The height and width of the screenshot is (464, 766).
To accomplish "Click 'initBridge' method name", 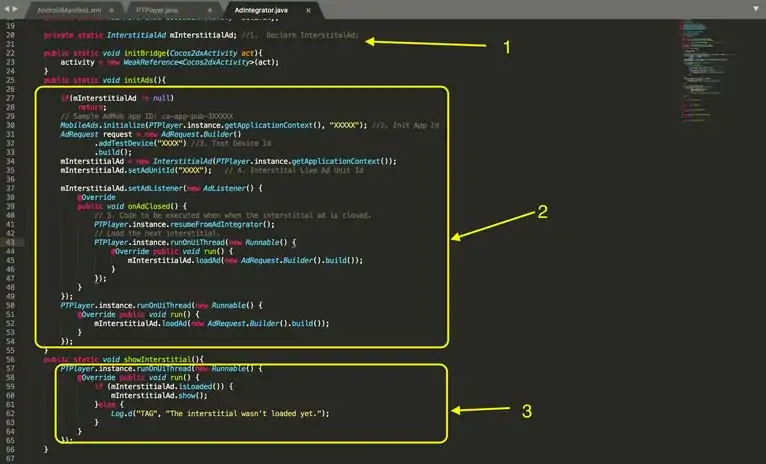I will (145, 53).
